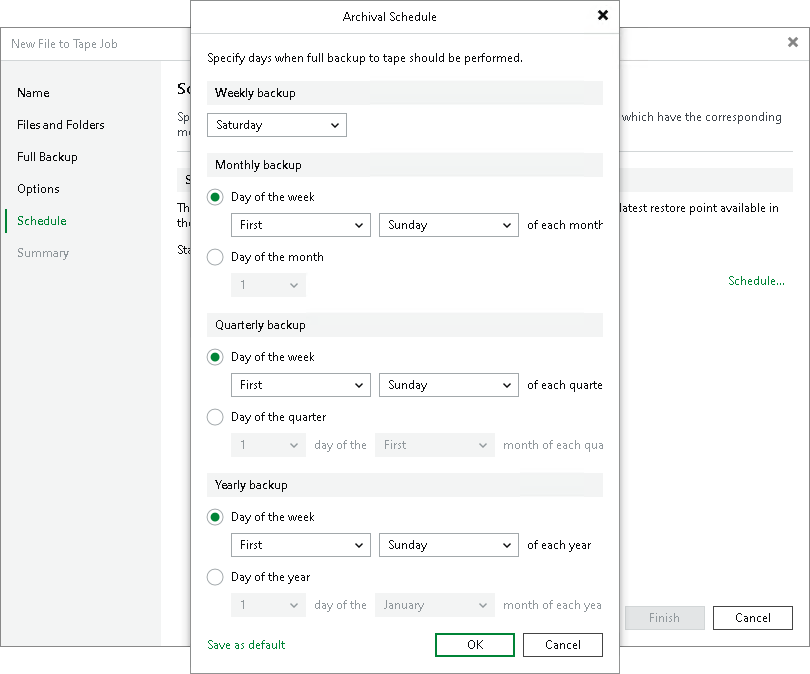
Task: Click the Save as default link
Action: tap(246, 645)
